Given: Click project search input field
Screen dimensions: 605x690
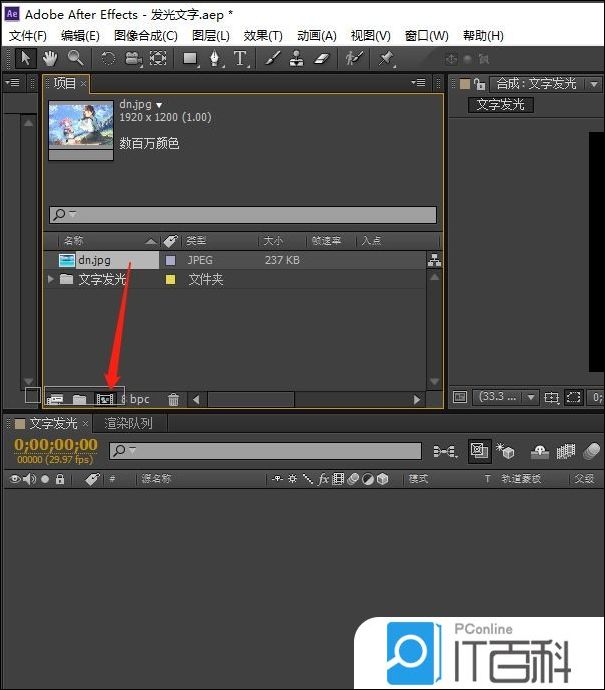Looking at the screenshot, I should [x=243, y=215].
